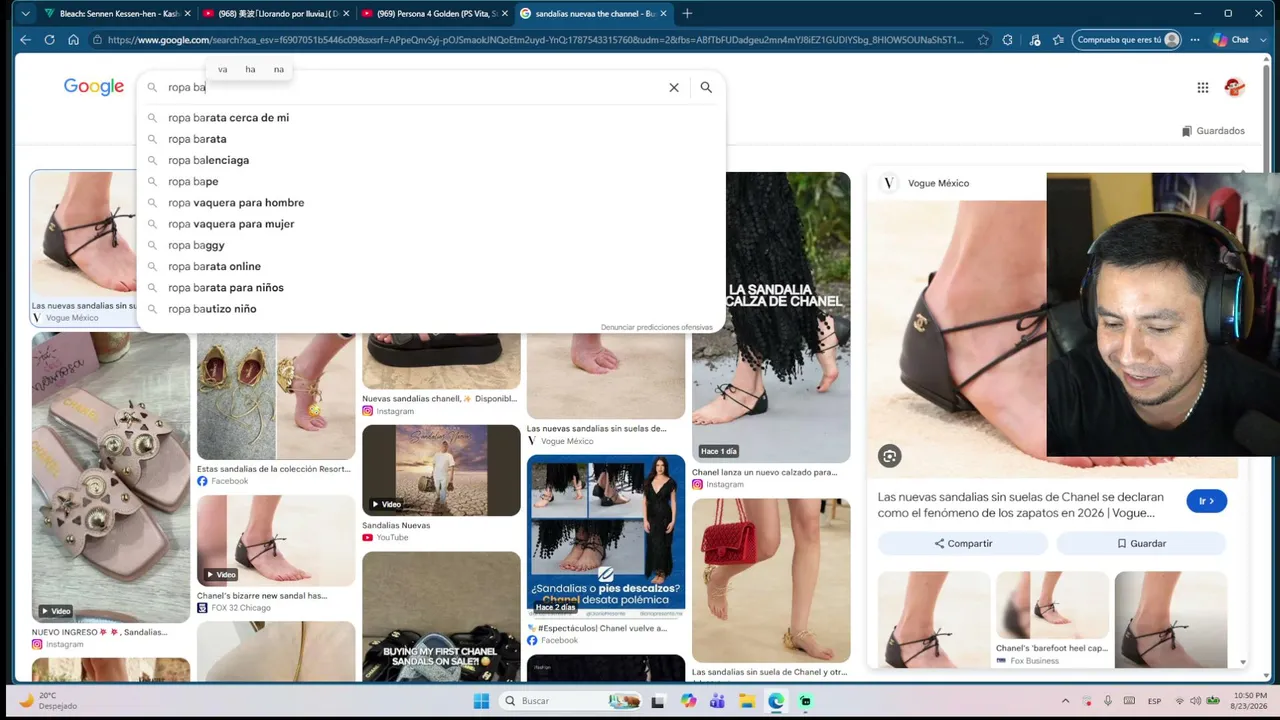This screenshot has width=1280, height=720.
Task: Open Copilot Chat in the browser toolbar
Action: 1231,40
